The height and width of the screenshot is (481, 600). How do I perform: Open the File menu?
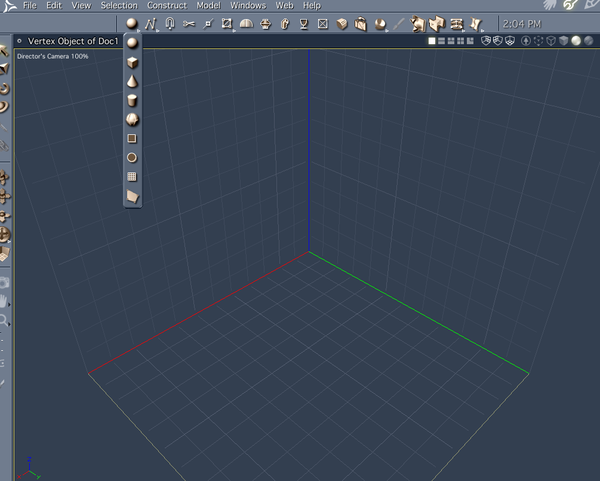[29, 5]
